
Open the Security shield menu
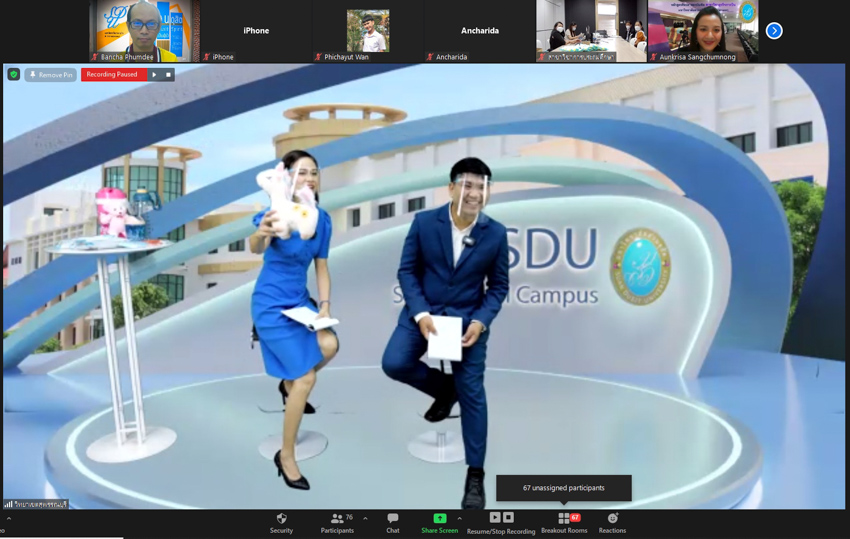281,523
